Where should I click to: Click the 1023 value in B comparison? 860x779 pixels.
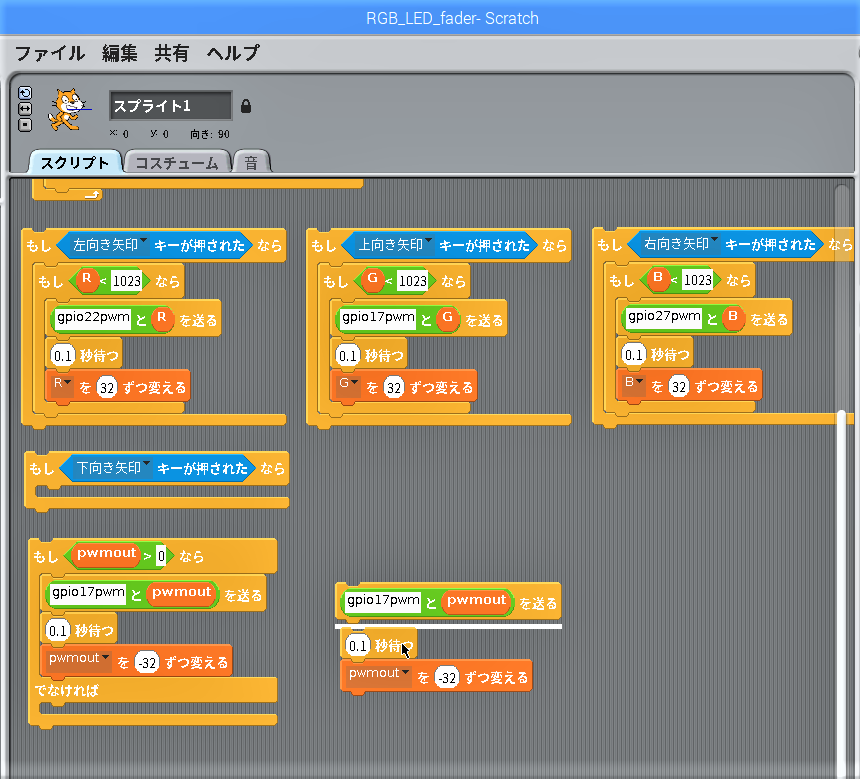pyautogui.click(x=698, y=280)
